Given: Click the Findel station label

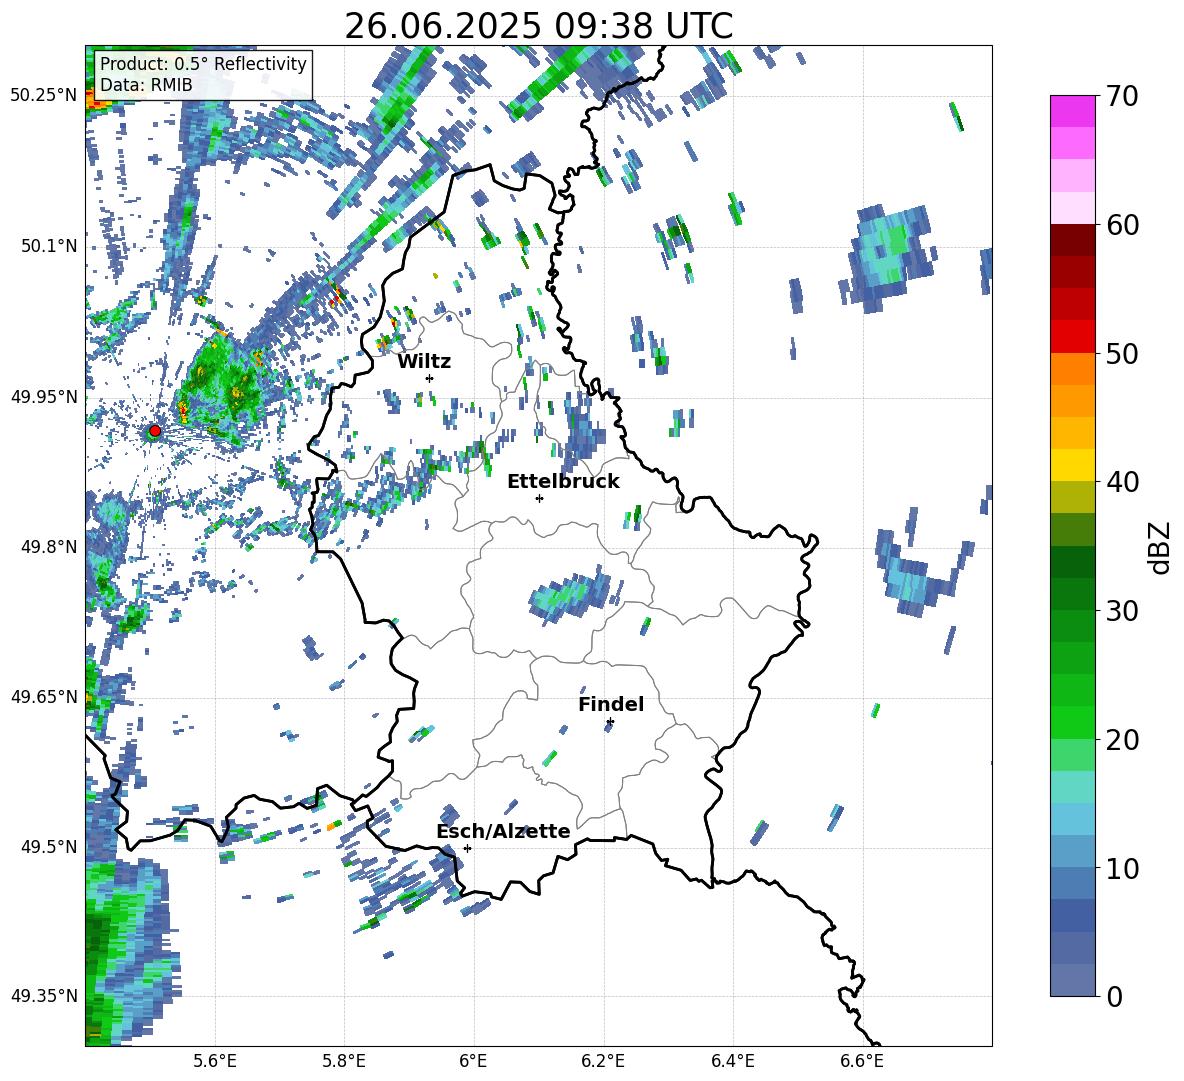Looking at the screenshot, I should point(611,704).
